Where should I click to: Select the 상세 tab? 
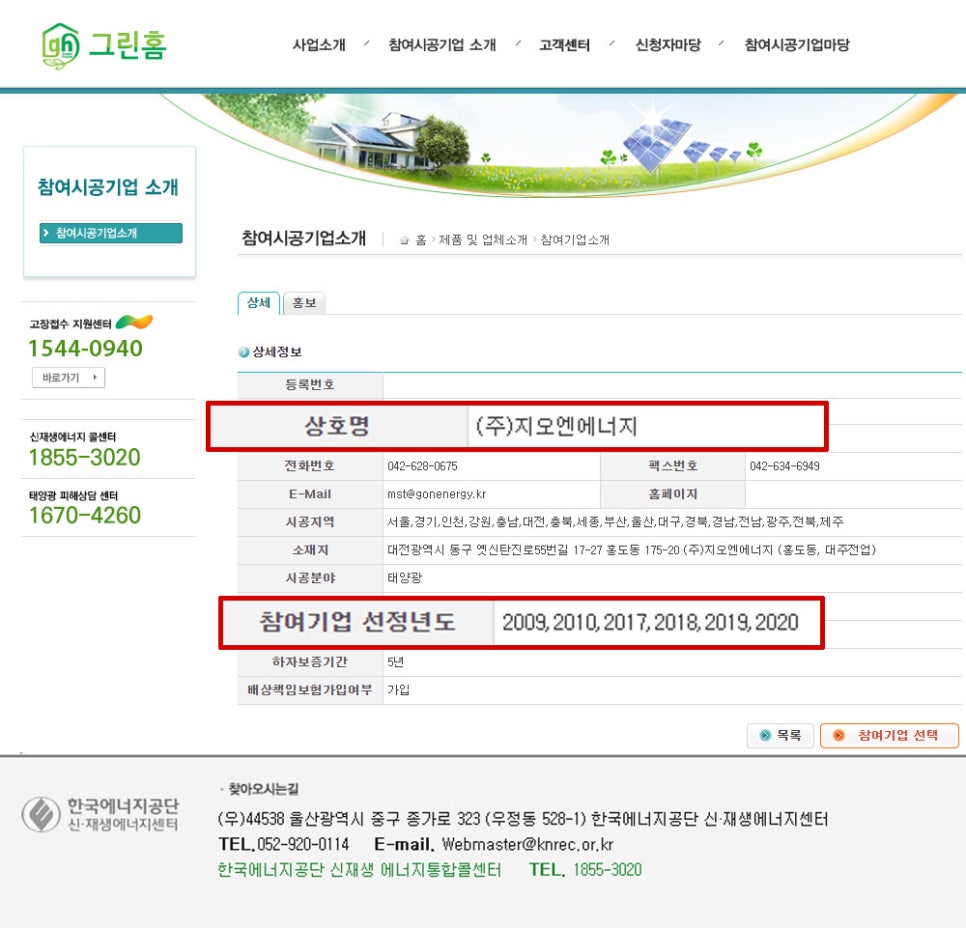(x=259, y=303)
